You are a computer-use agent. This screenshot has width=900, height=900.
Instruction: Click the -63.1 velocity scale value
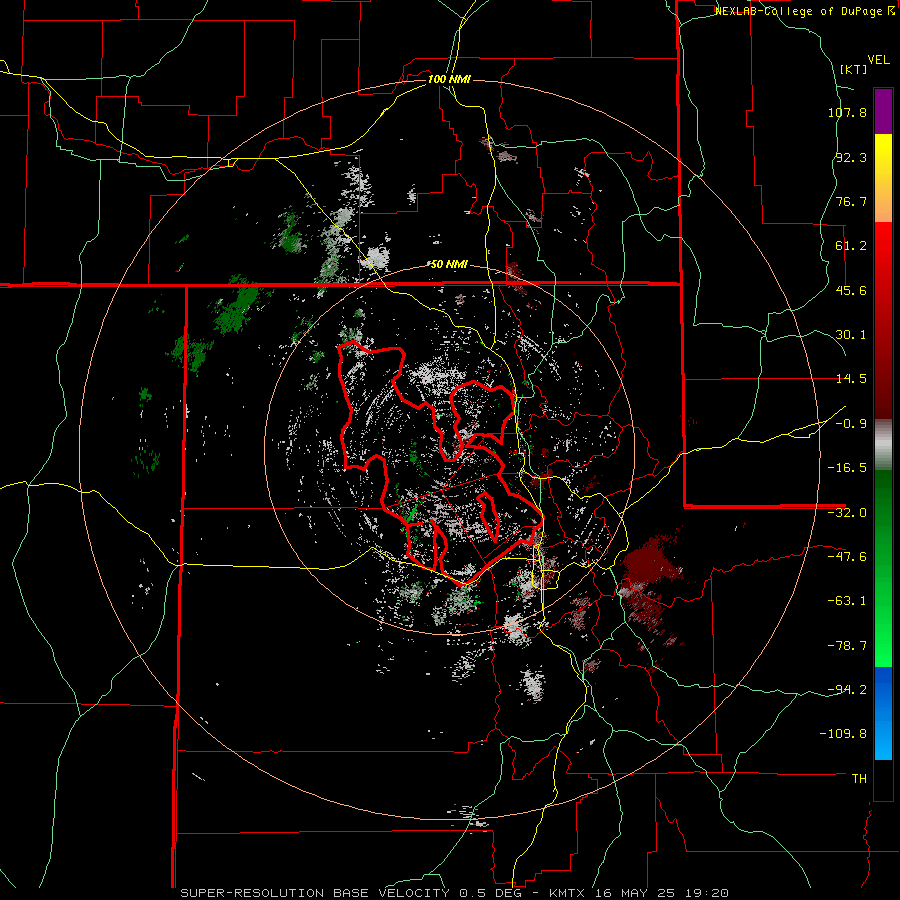pos(847,601)
